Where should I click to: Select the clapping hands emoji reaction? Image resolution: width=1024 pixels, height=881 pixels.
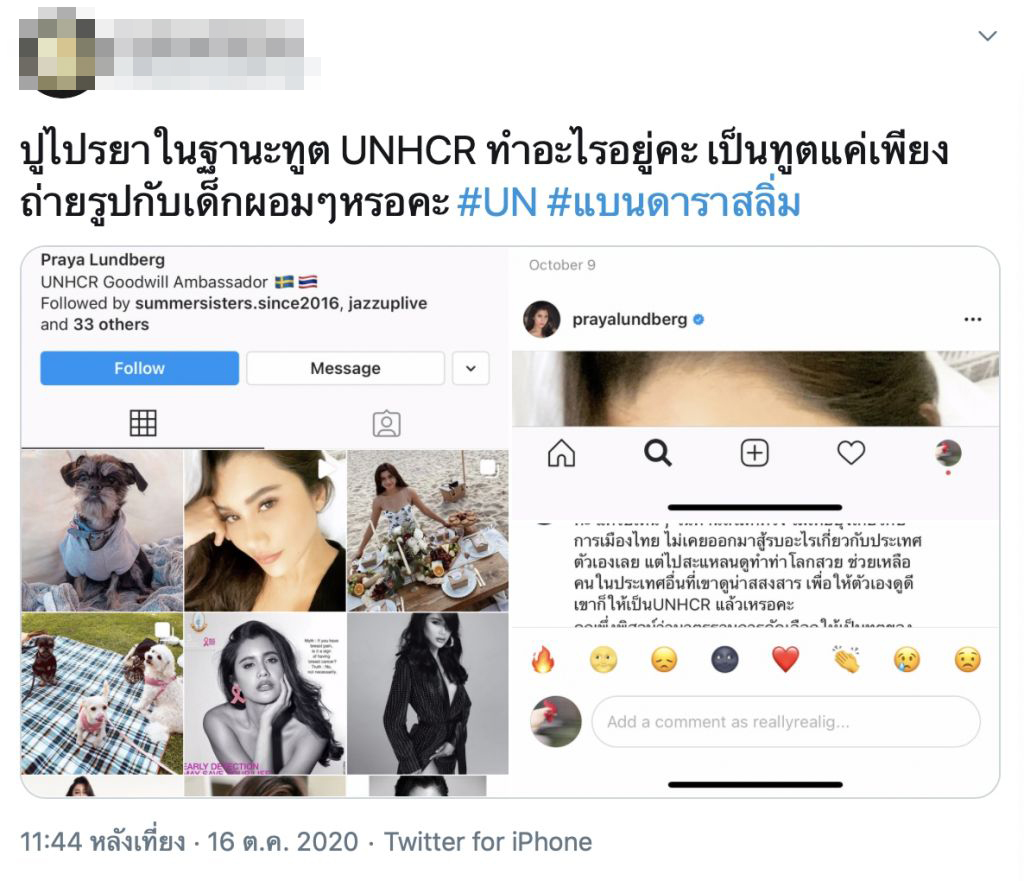coord(846,660)
